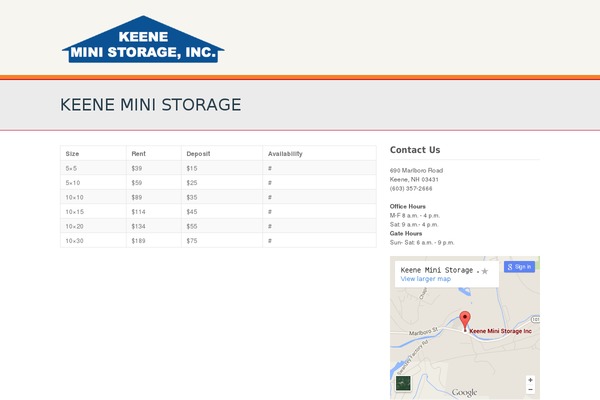Viewport: 600px width, 400px height.
Task: Zoom out on the map
Action: coord(530,389)
